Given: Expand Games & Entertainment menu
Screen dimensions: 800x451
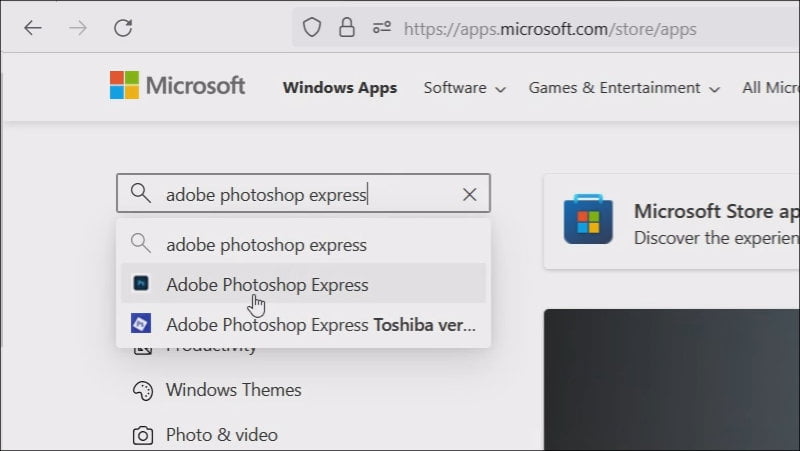Looking at the screenshot, I should coord(624,88).
